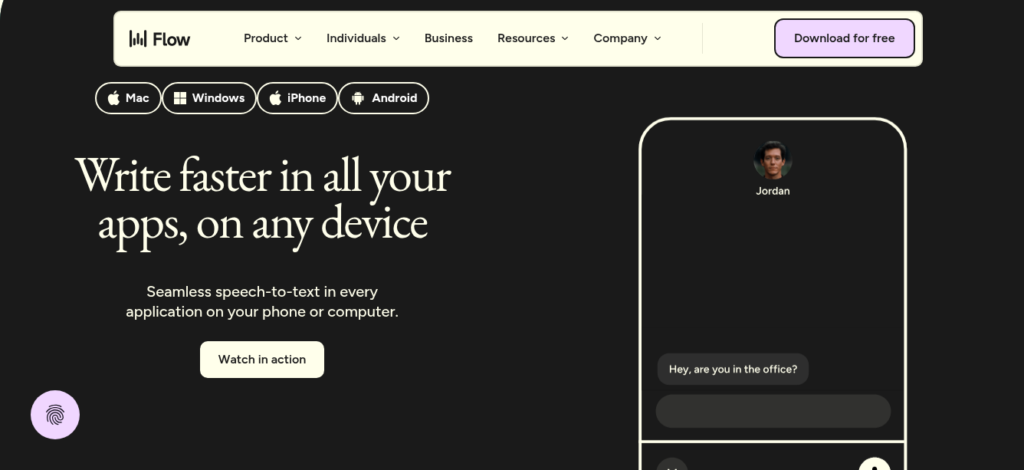Click the message input field in phone mockup
Viewport: 1024px width, 470px height.
(x=773, y=411)
